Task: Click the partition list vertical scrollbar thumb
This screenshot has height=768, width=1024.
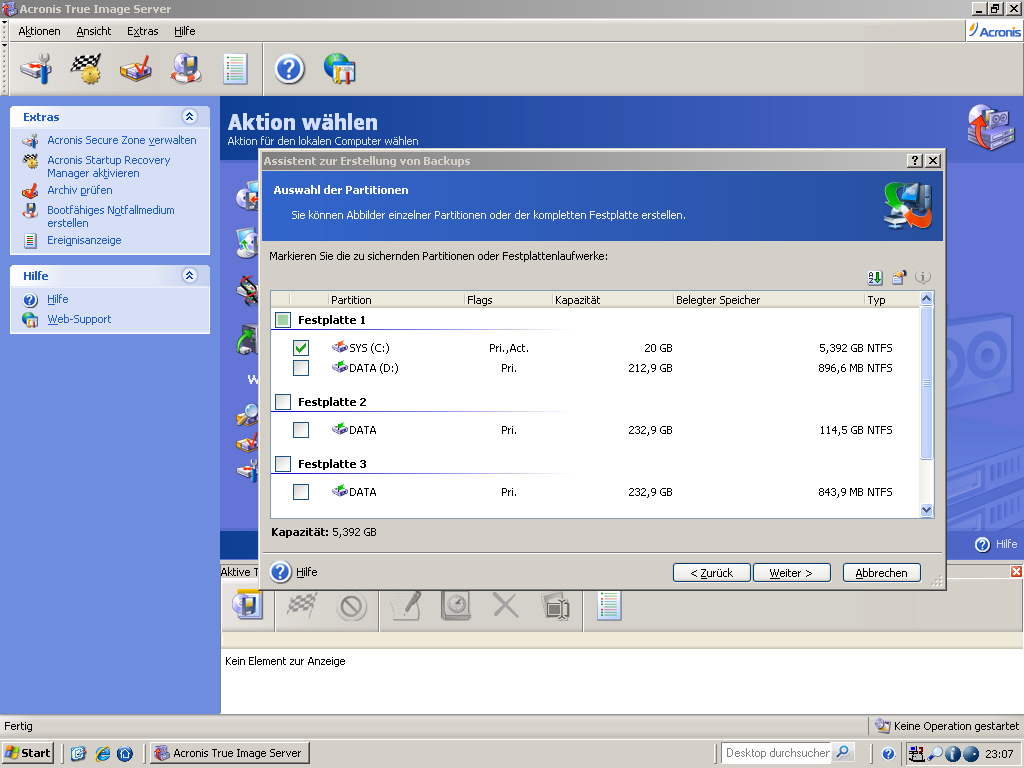Action: click(926, 383)
